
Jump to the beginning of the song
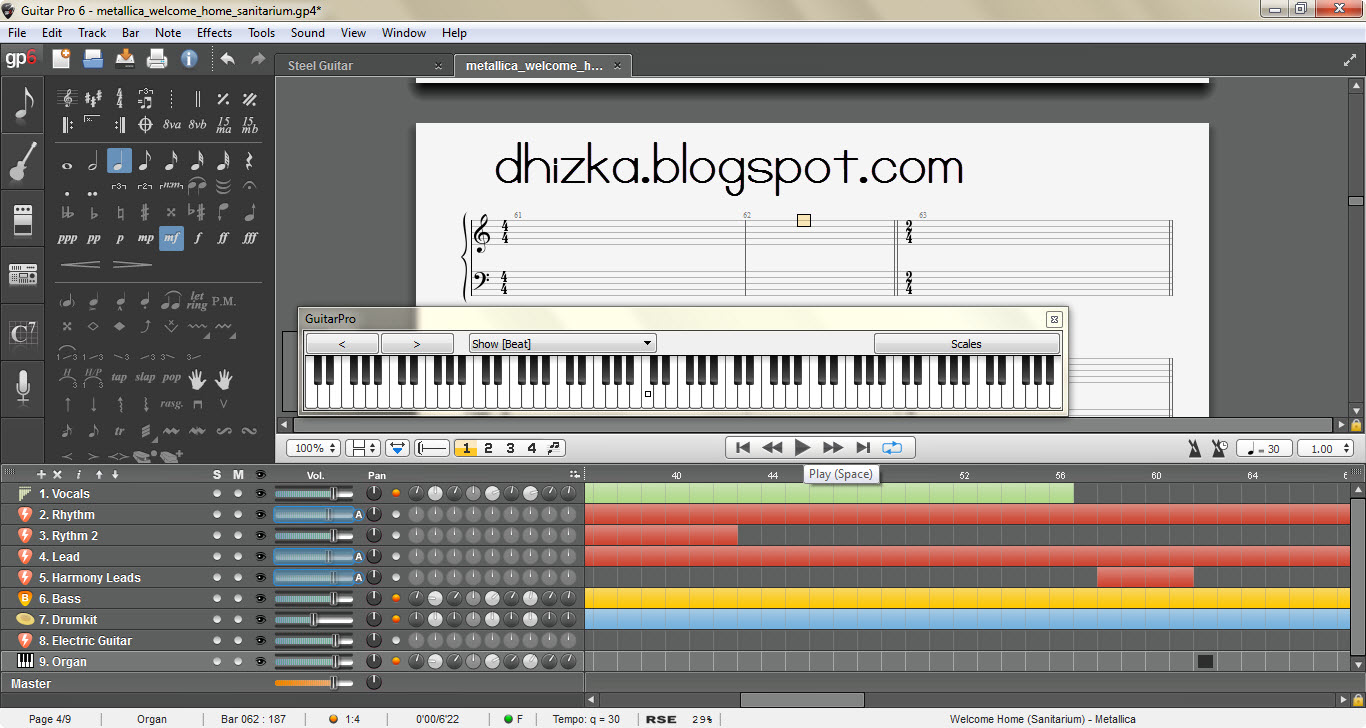pyautogui.click(x=743, y=448)
